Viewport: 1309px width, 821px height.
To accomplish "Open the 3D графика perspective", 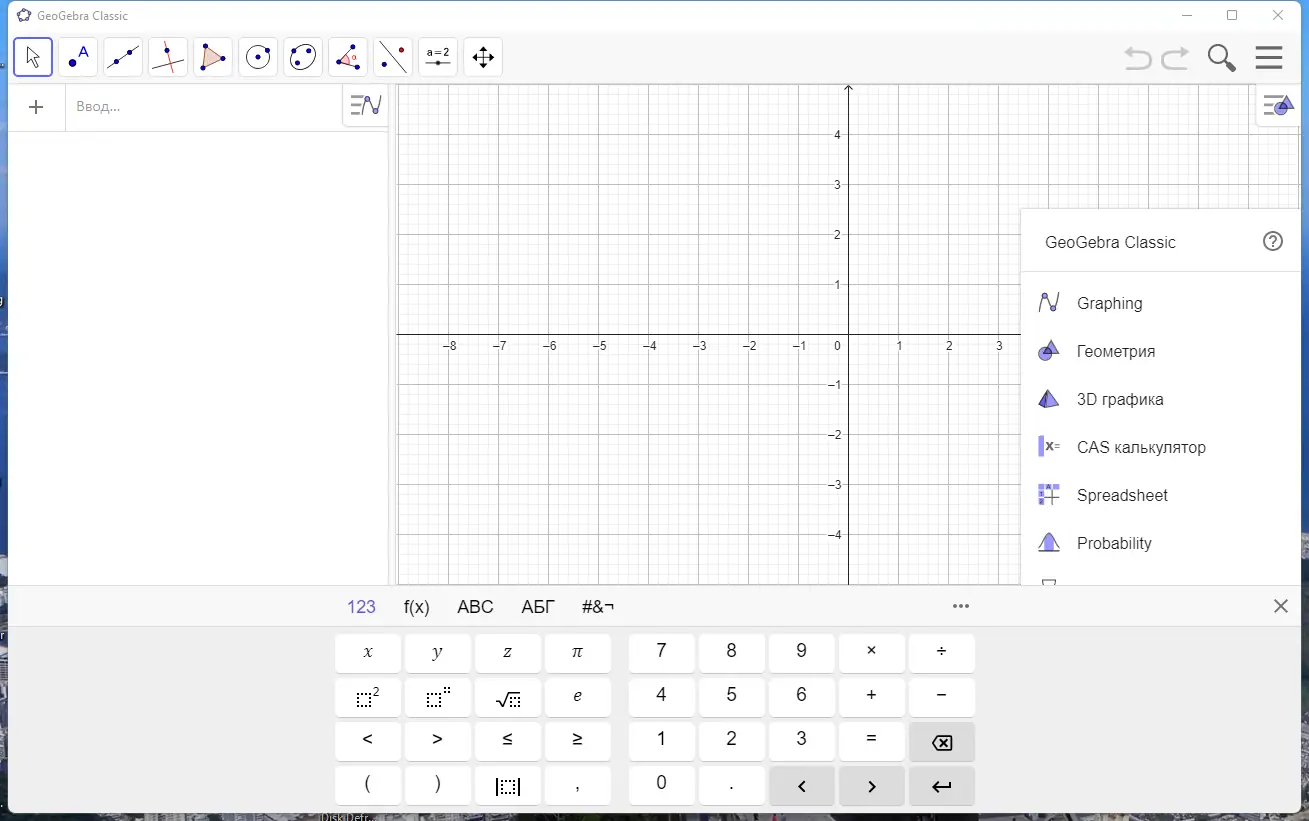I will coord(1160,399).
